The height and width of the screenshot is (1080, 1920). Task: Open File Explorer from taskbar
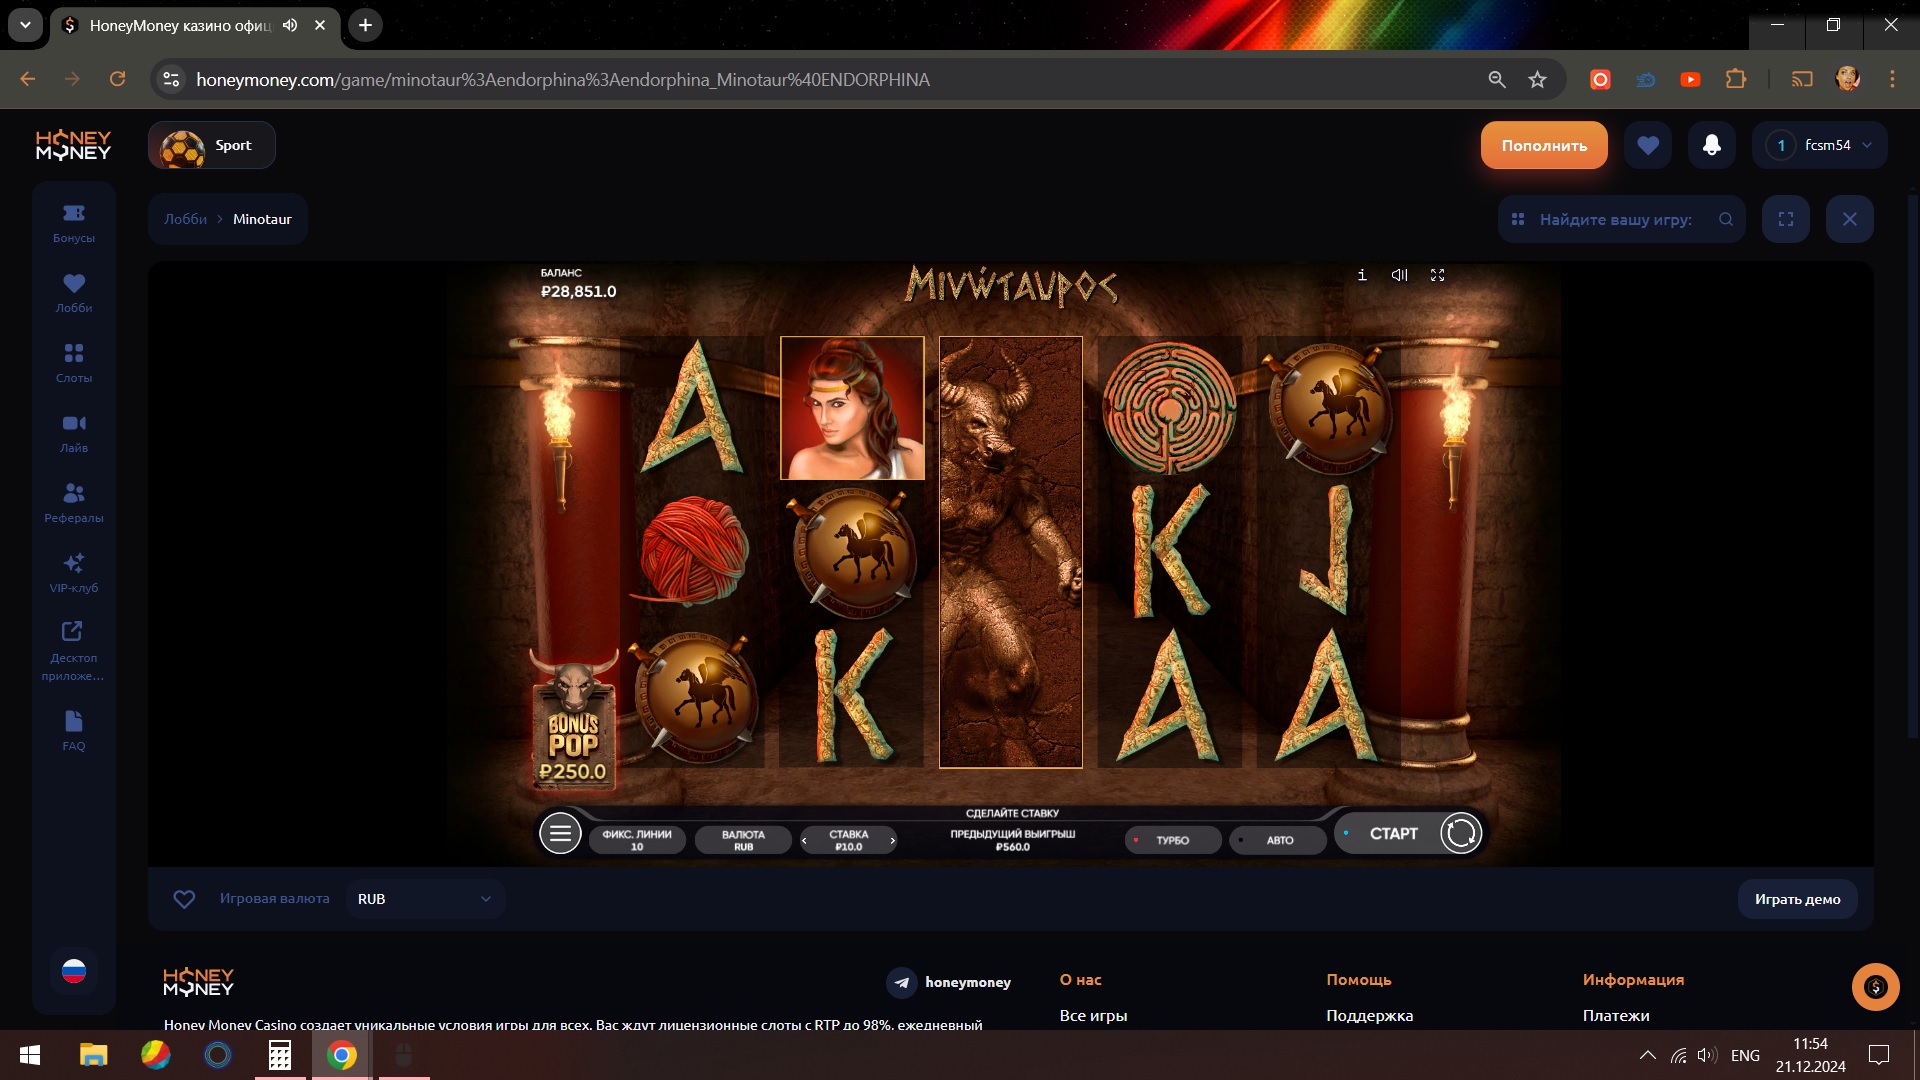click(x=93, y=1055)
